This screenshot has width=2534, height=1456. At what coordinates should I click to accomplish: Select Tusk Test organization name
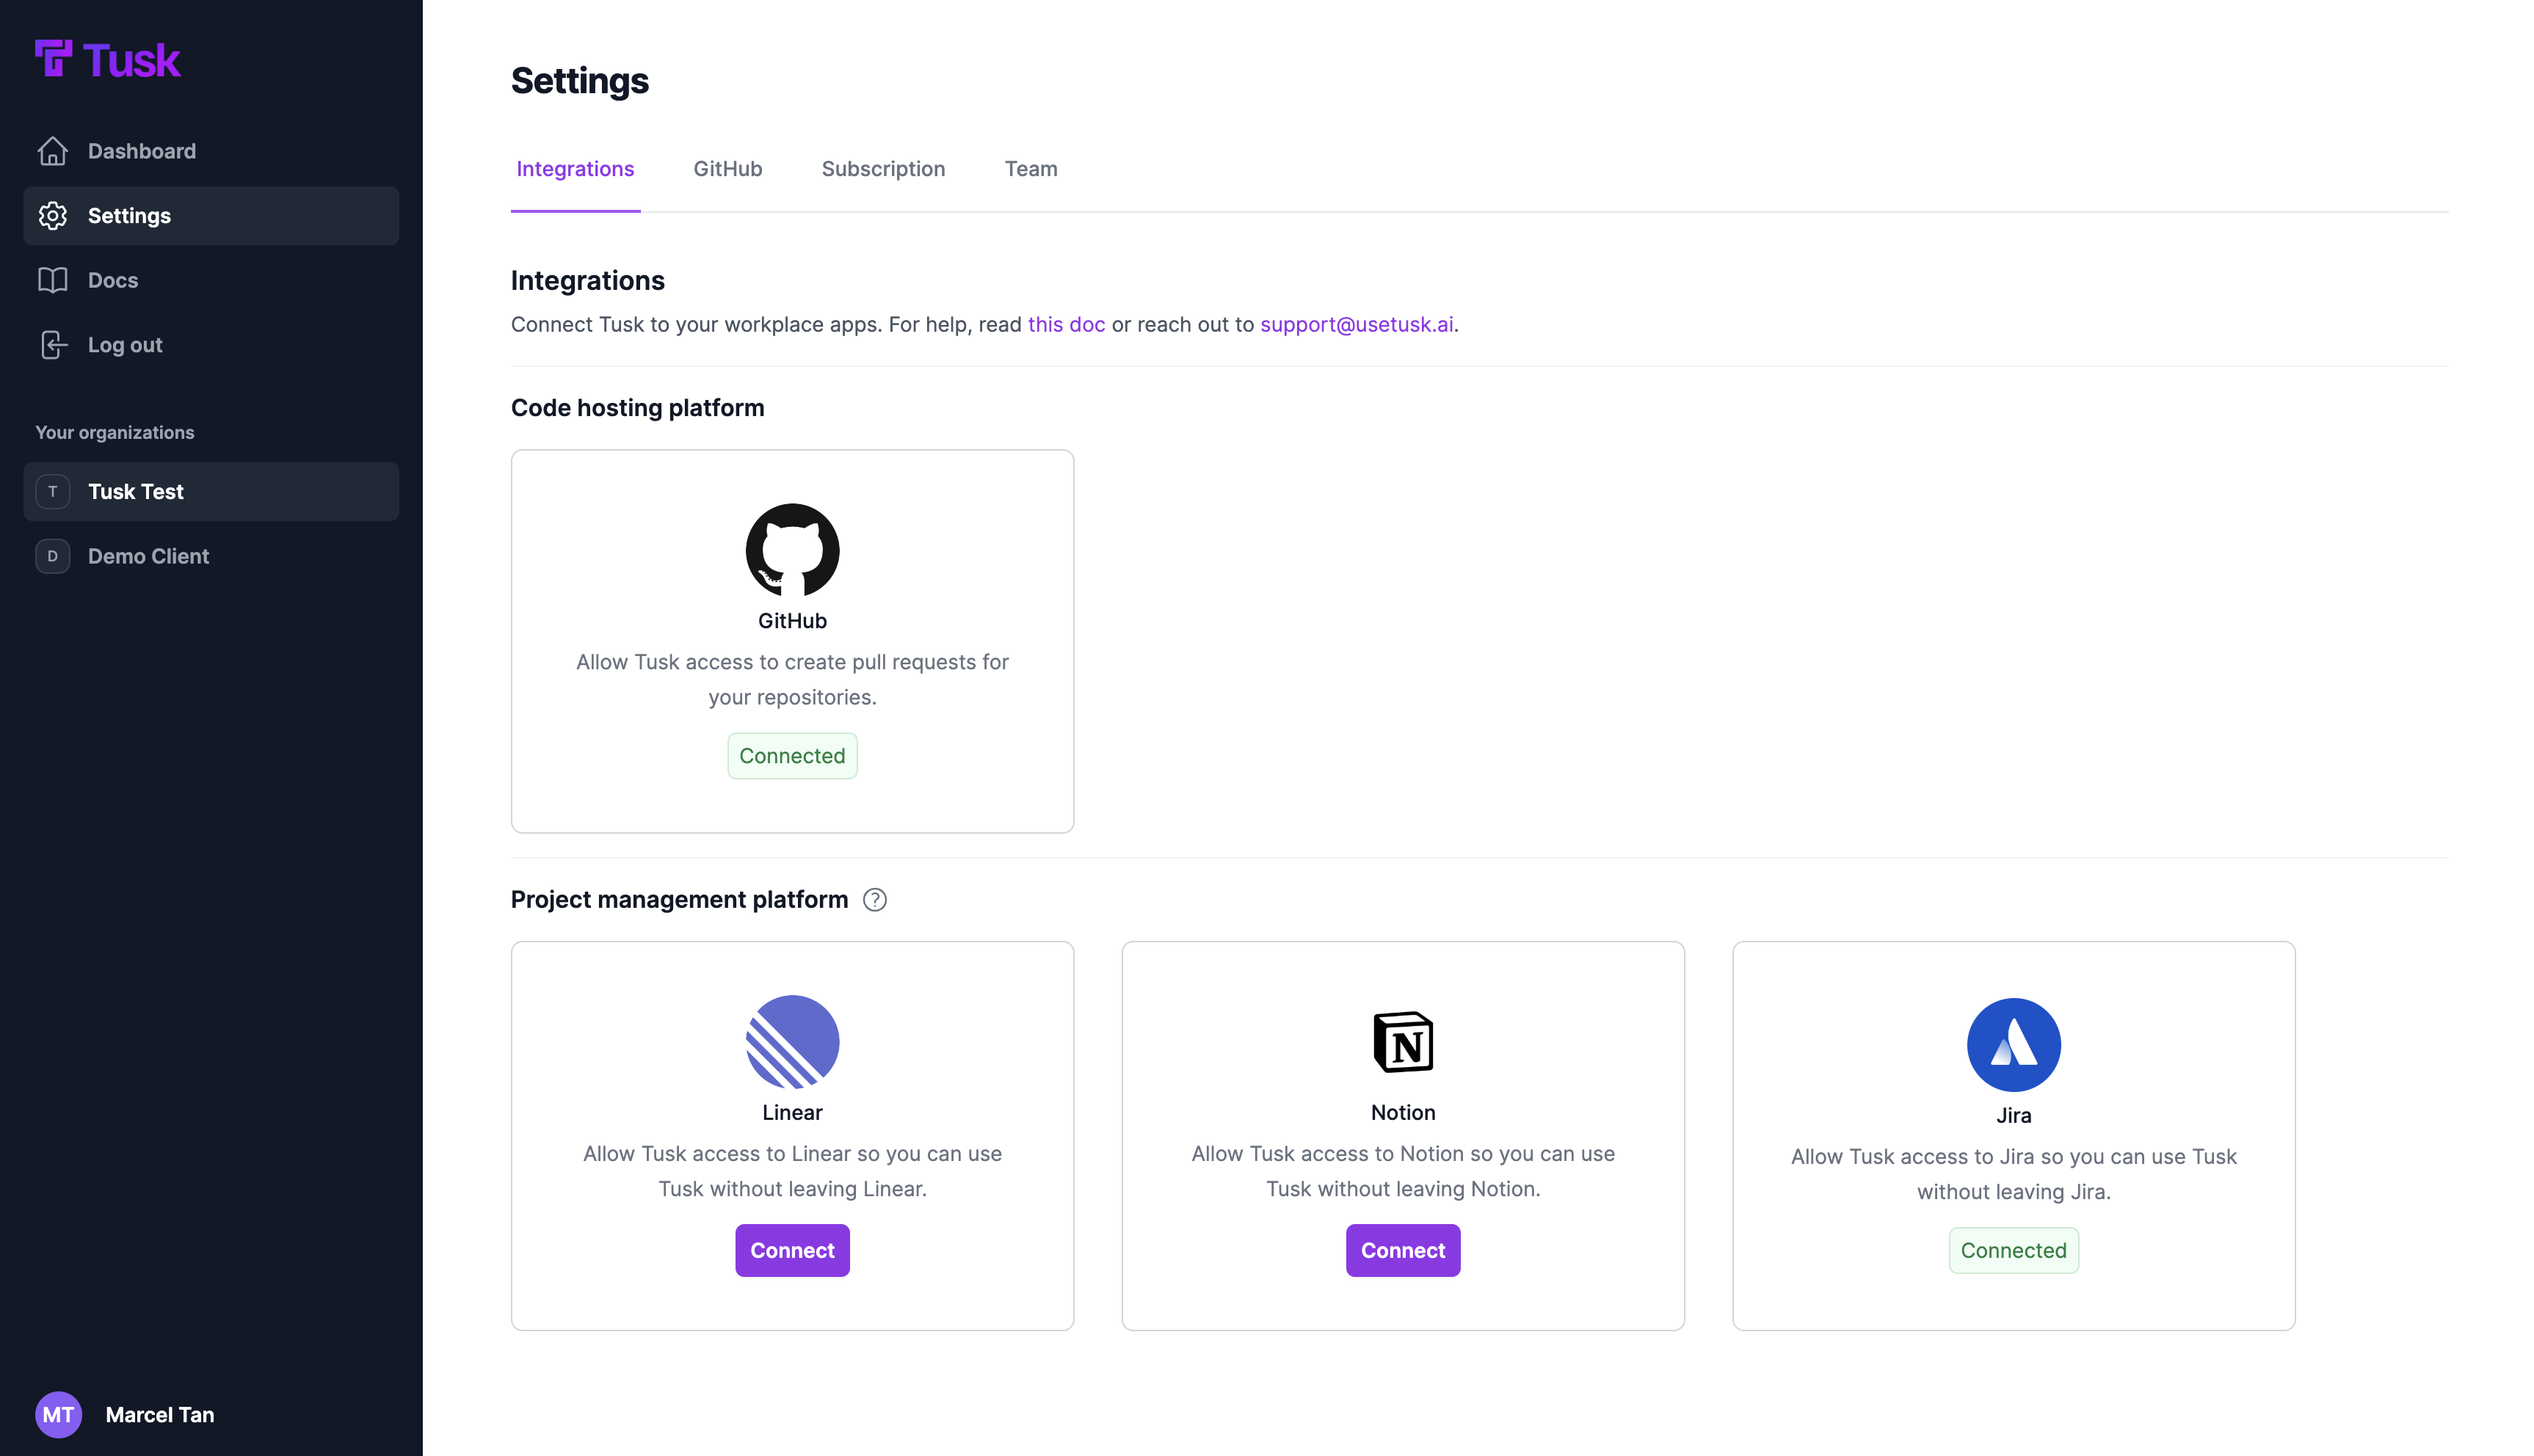coord(136,492)
